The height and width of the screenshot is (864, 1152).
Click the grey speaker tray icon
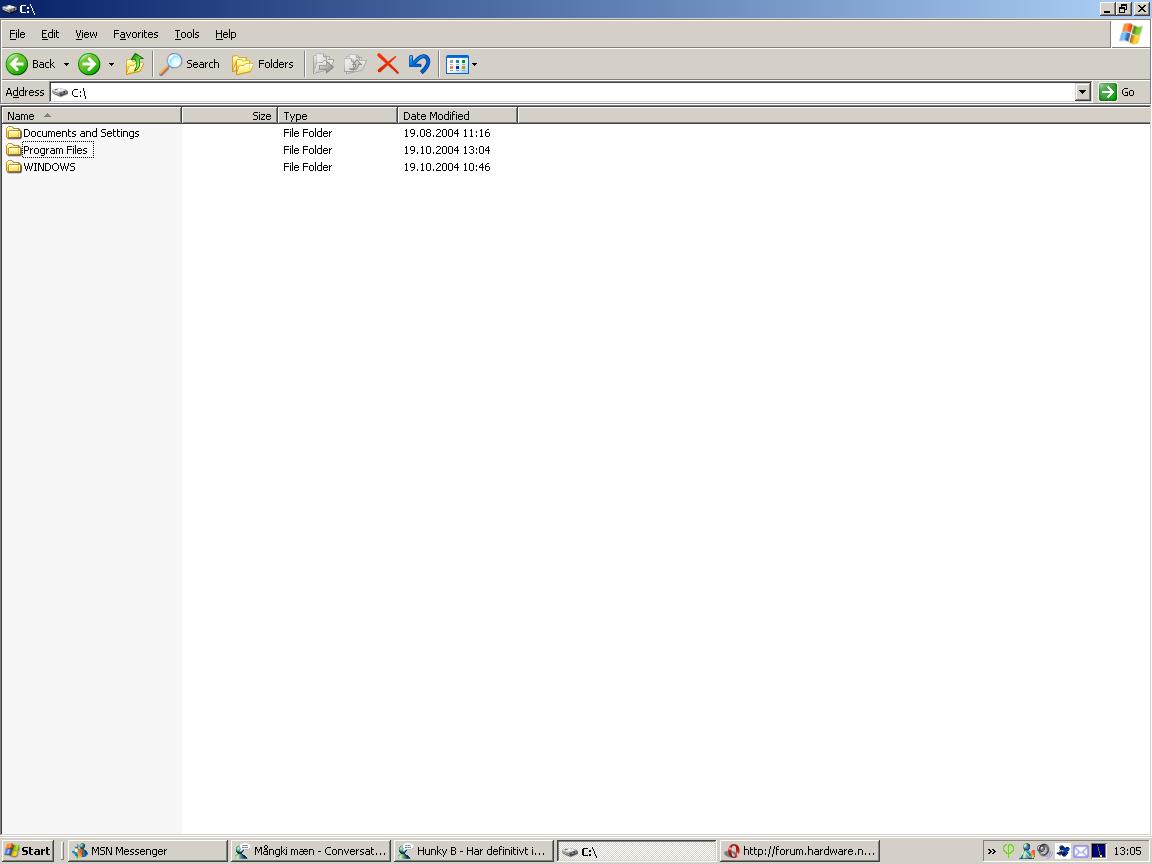point(1043,851)
